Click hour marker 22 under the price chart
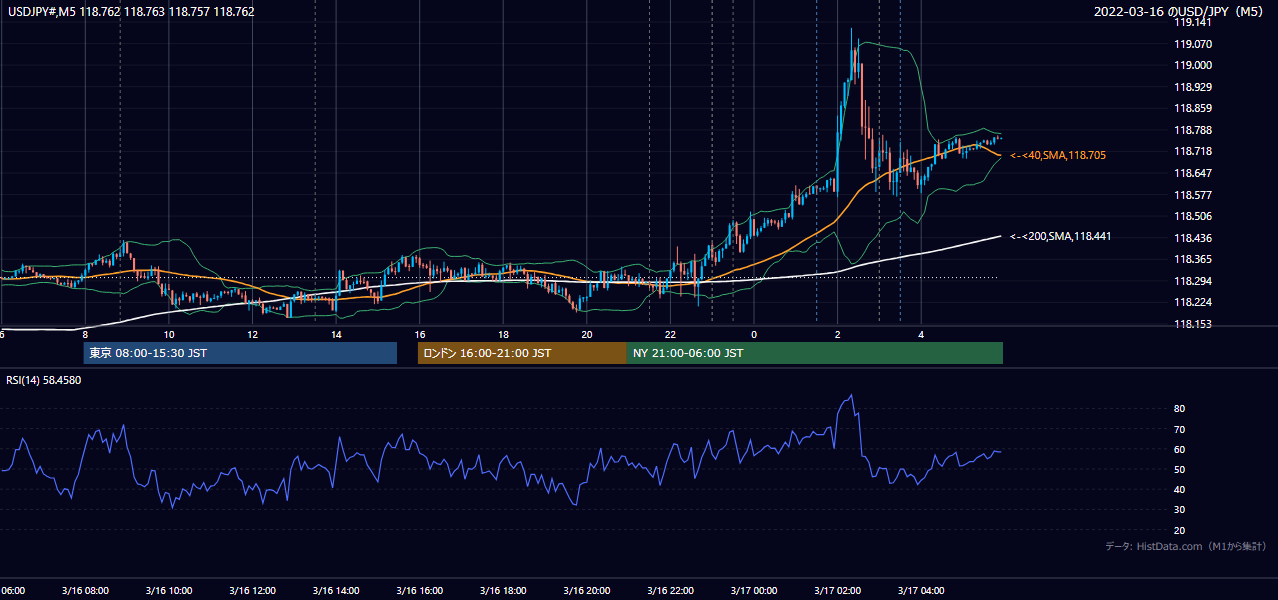 pyautogui.click(x=670, y=335)
